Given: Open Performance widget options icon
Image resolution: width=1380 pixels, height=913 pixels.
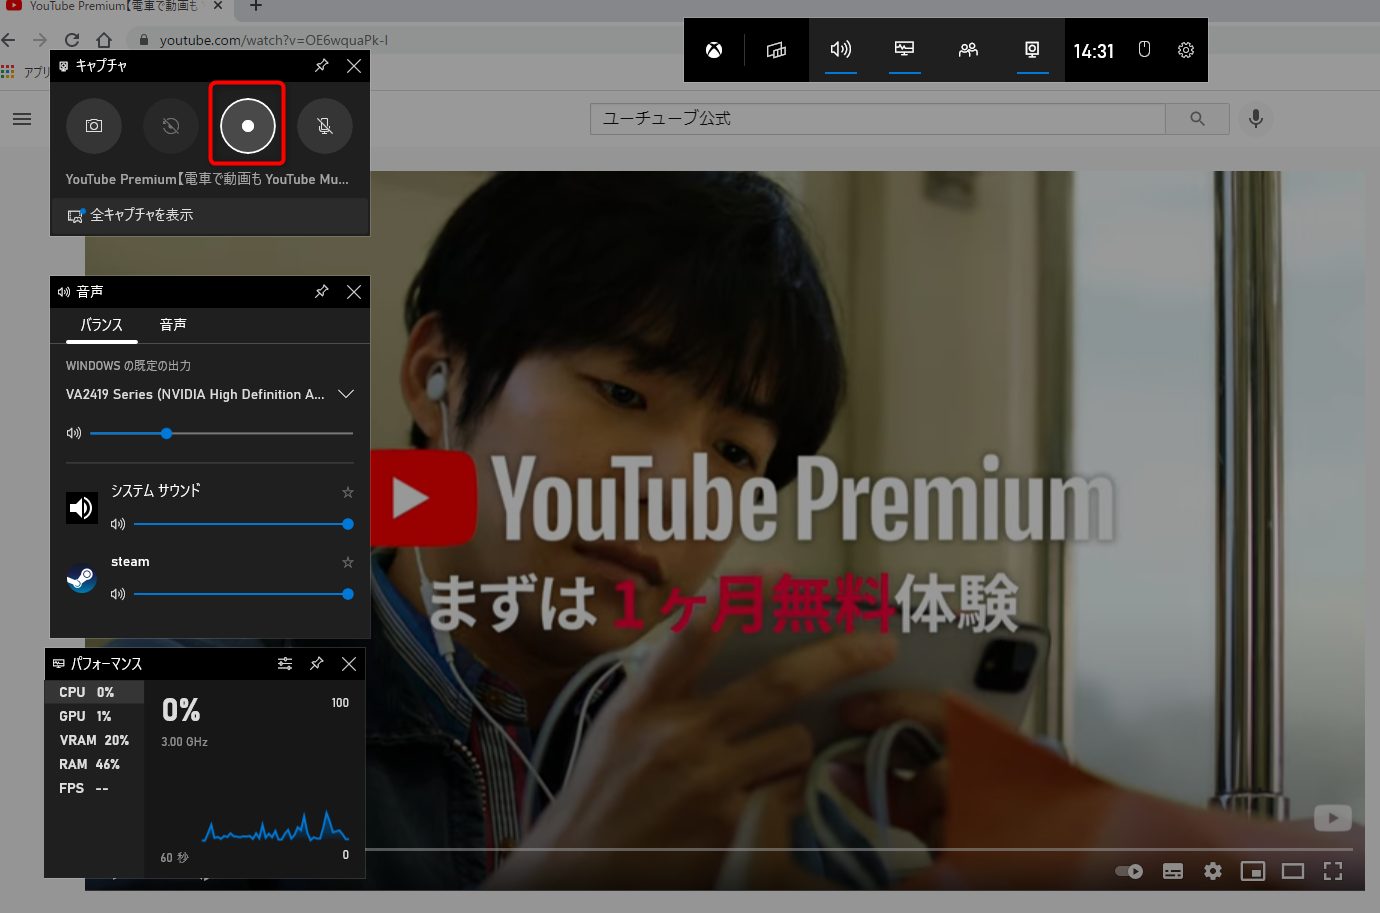Looking at the screenshot, I should [285, 664].
